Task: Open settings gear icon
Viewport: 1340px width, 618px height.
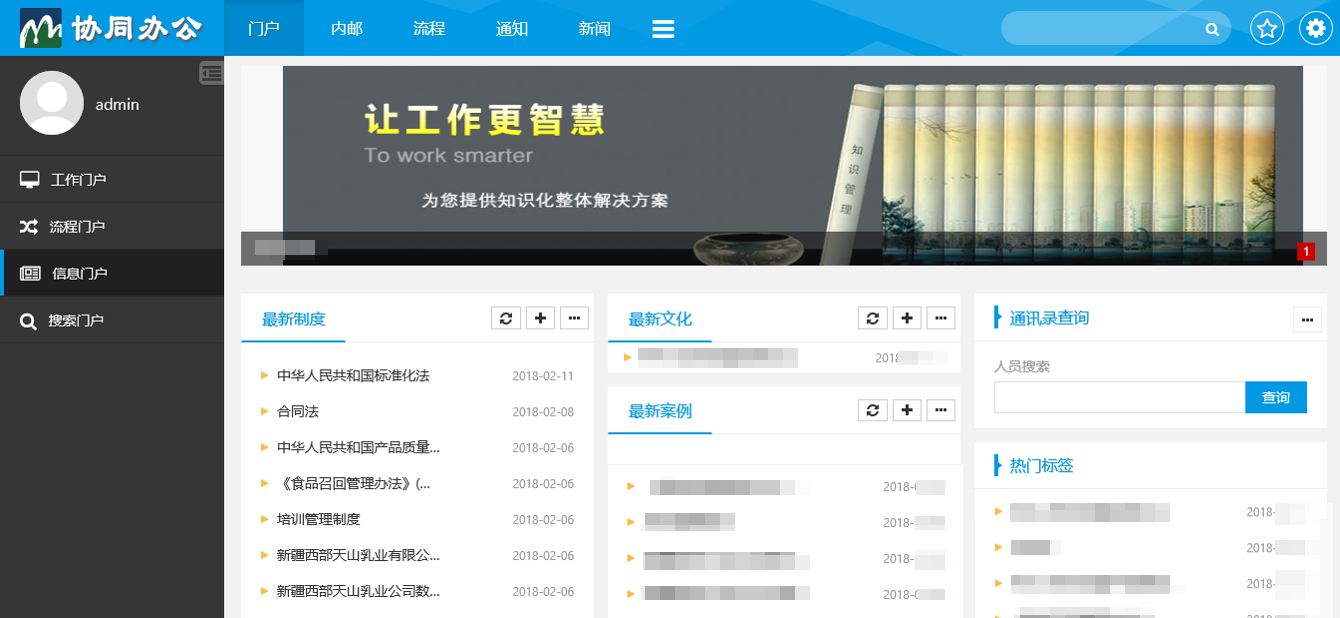Action: coord(1316,28)
